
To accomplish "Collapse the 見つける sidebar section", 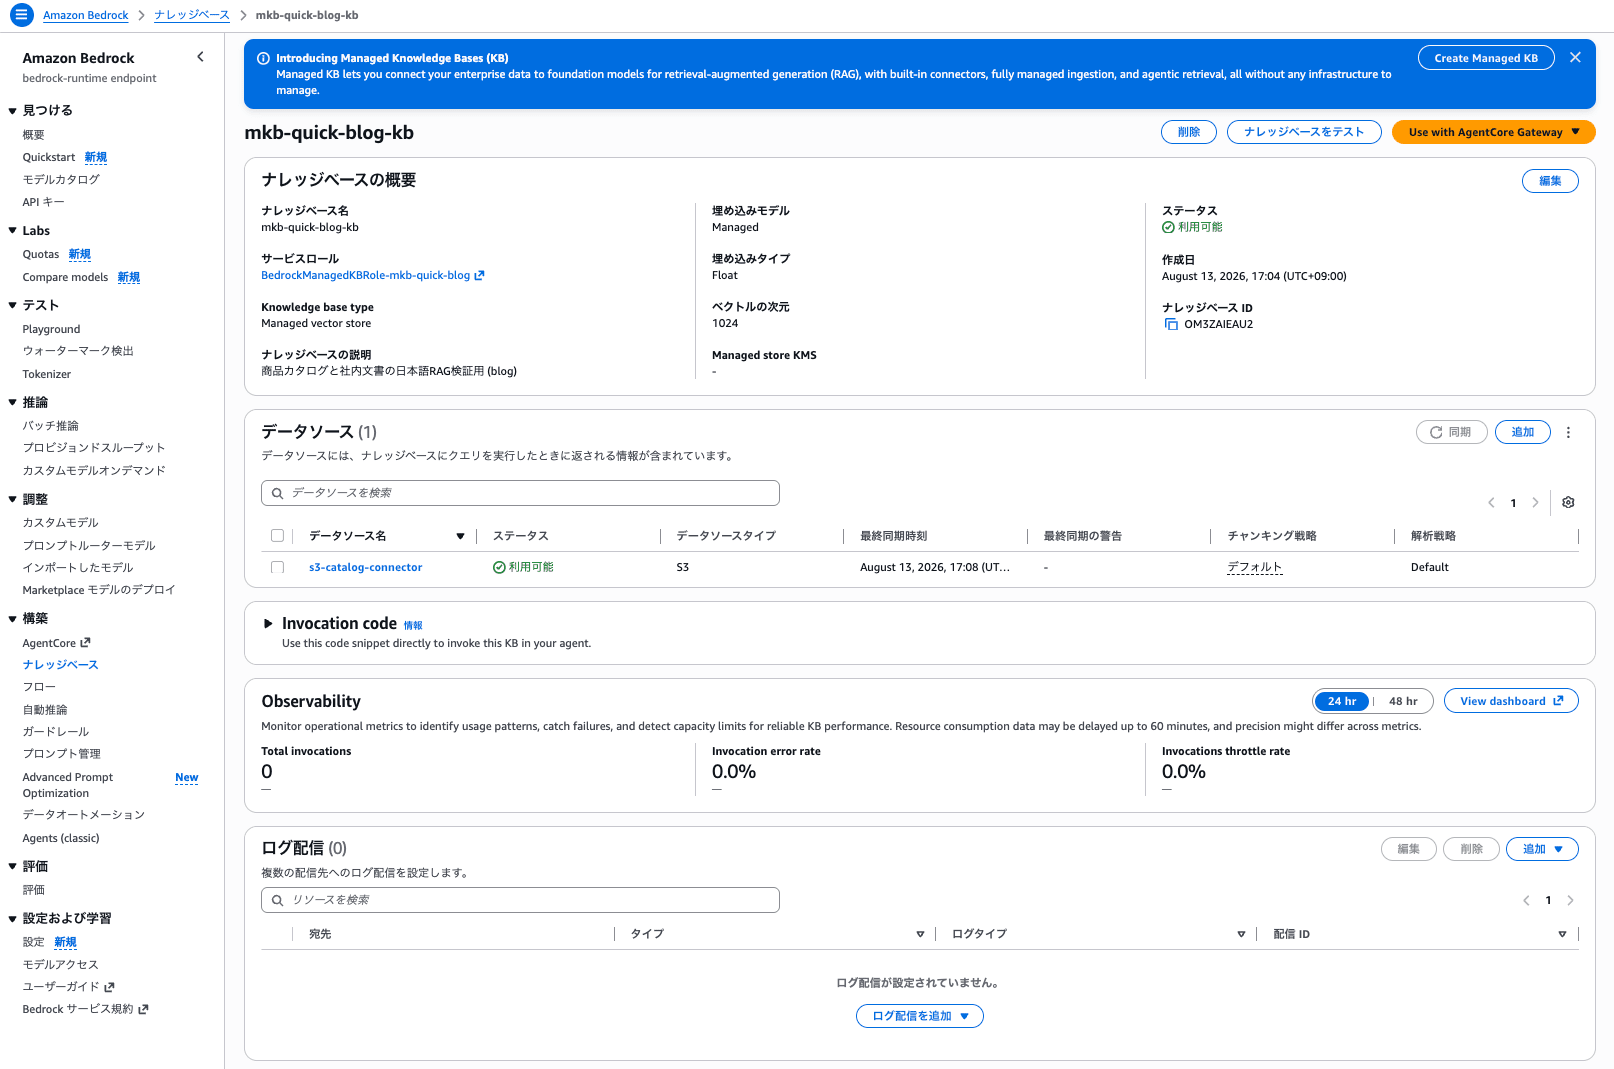I will pyautogui.click(x=13, y=111).
